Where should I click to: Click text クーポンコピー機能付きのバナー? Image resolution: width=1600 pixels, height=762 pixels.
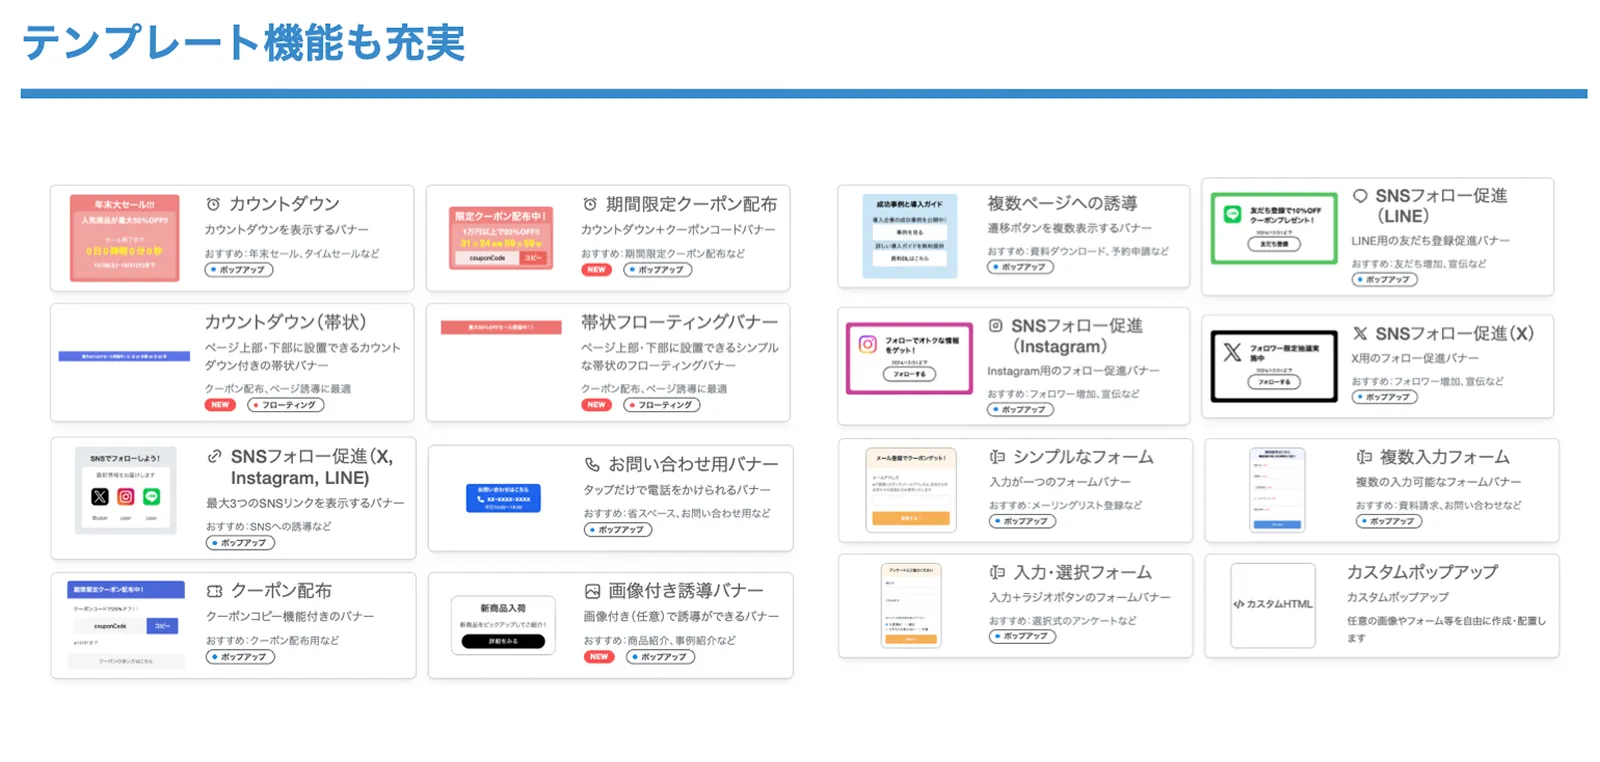290,616
